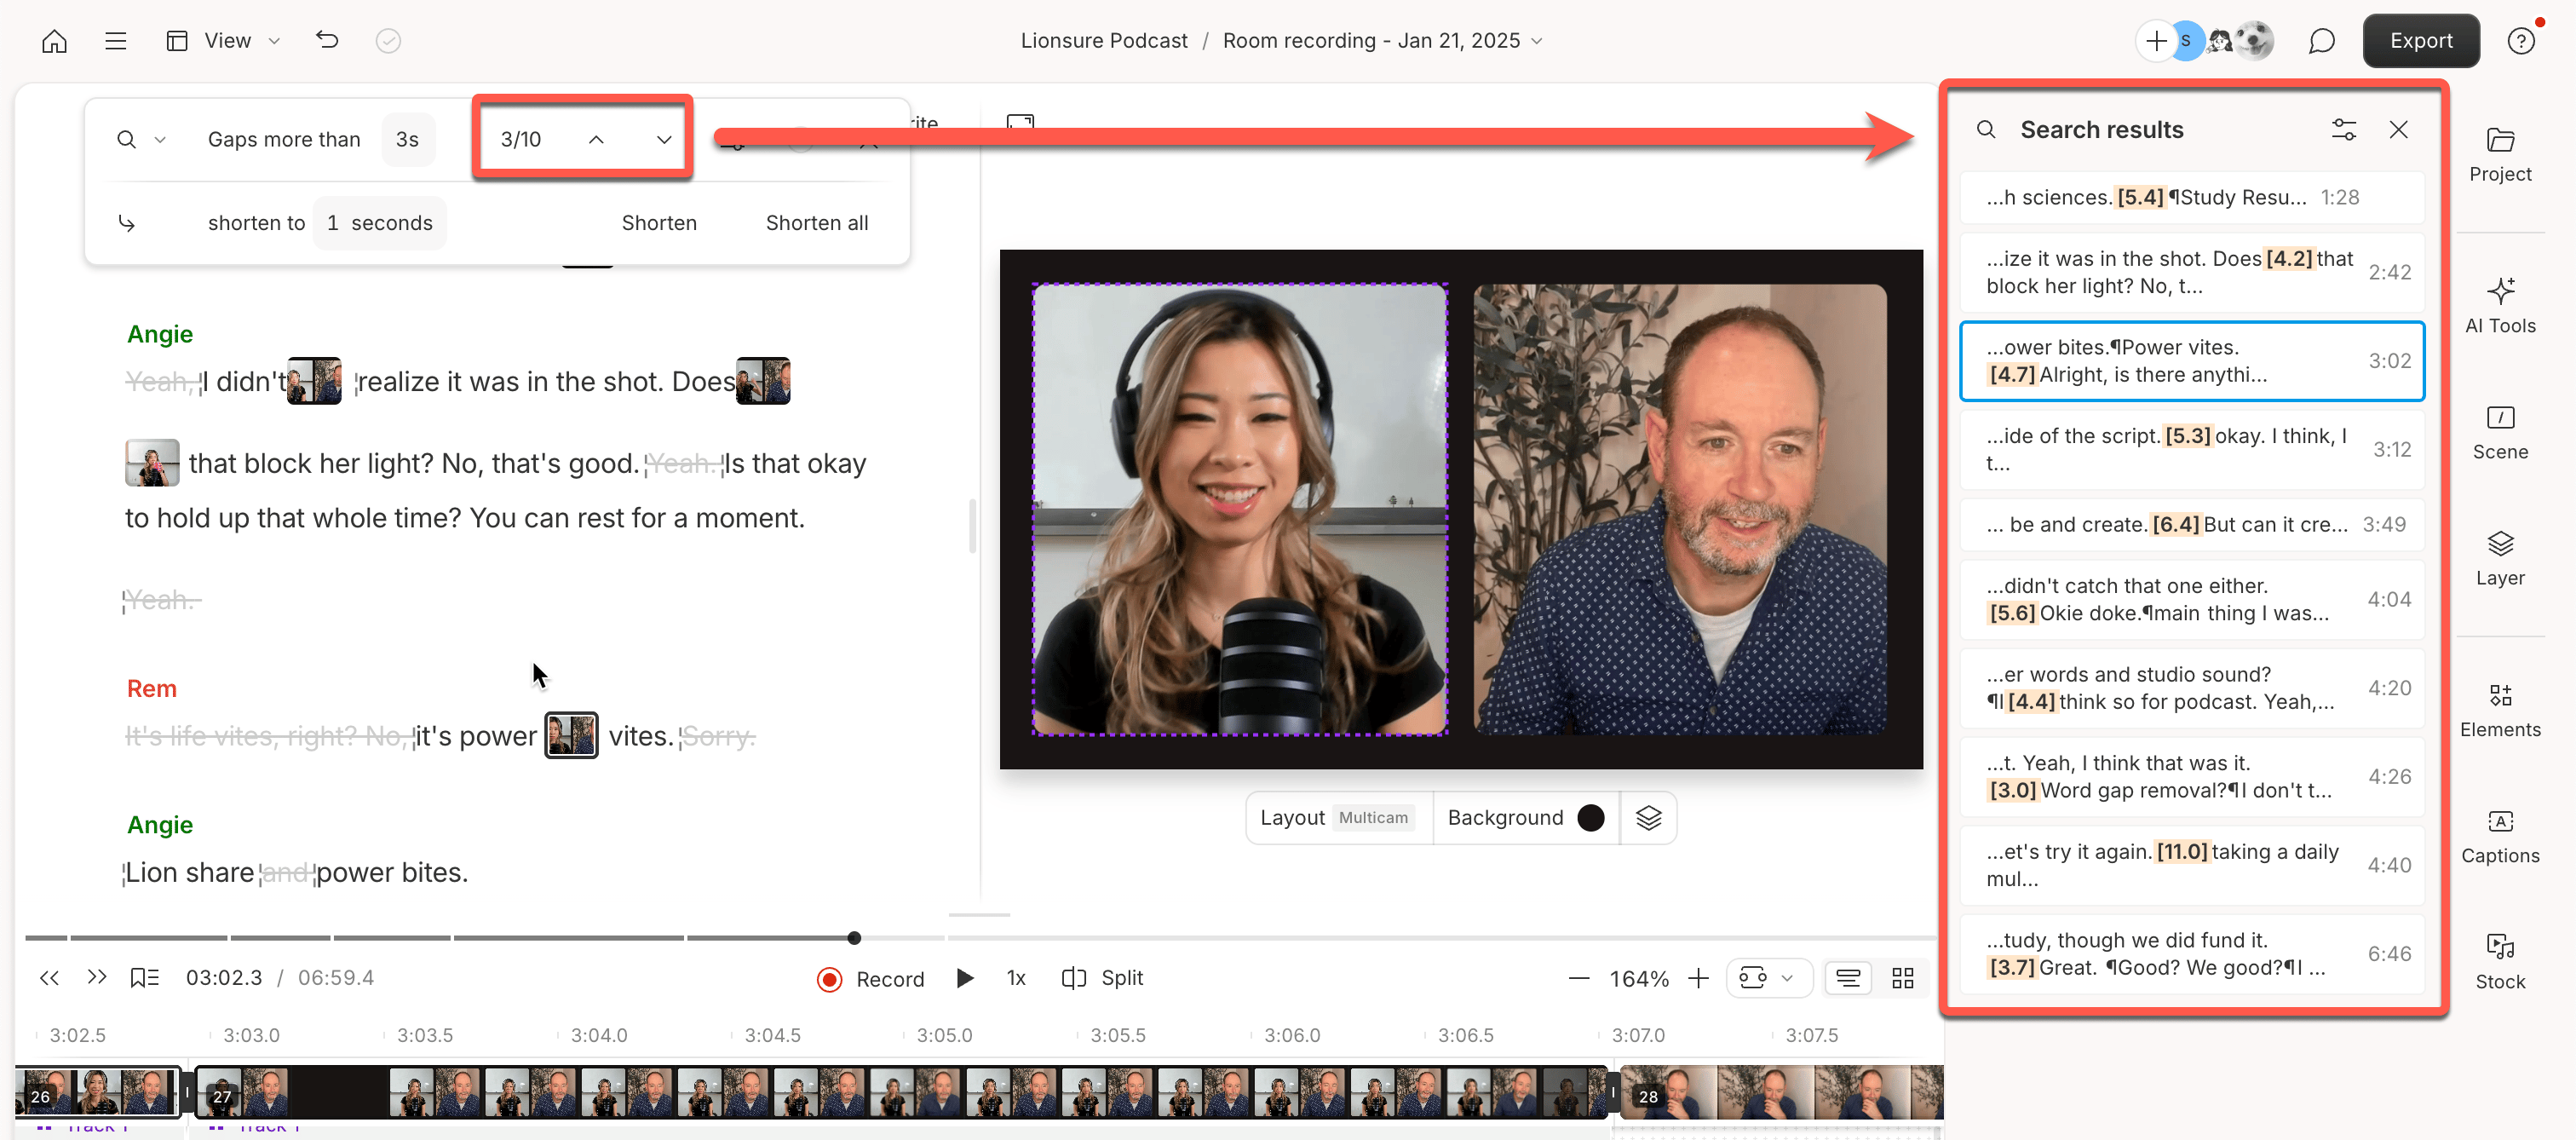Screen dimensions: 2576x1140
Task: Select the 4:04 Okie doke result
Action: (x=2191, y=600)
